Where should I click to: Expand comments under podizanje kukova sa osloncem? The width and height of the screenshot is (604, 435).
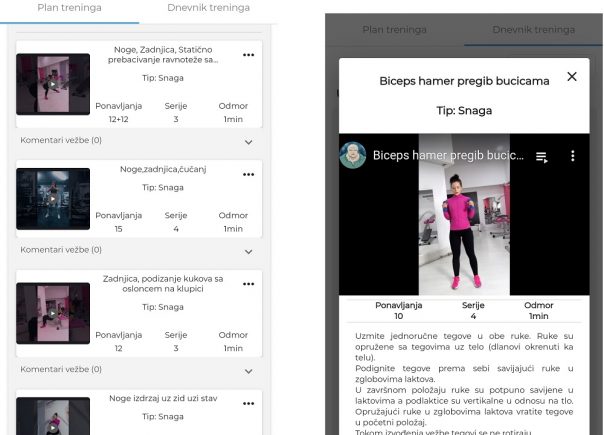point(249,370)
